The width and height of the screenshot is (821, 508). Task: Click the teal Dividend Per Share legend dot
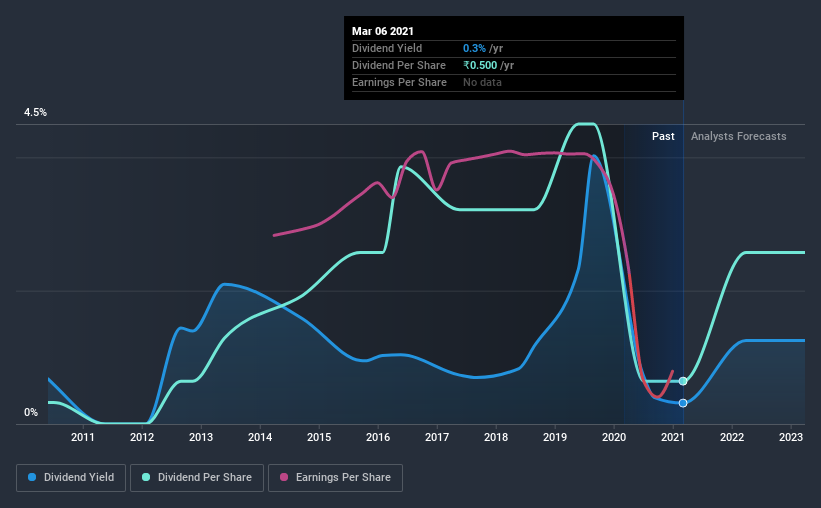(x=146, y=477)
